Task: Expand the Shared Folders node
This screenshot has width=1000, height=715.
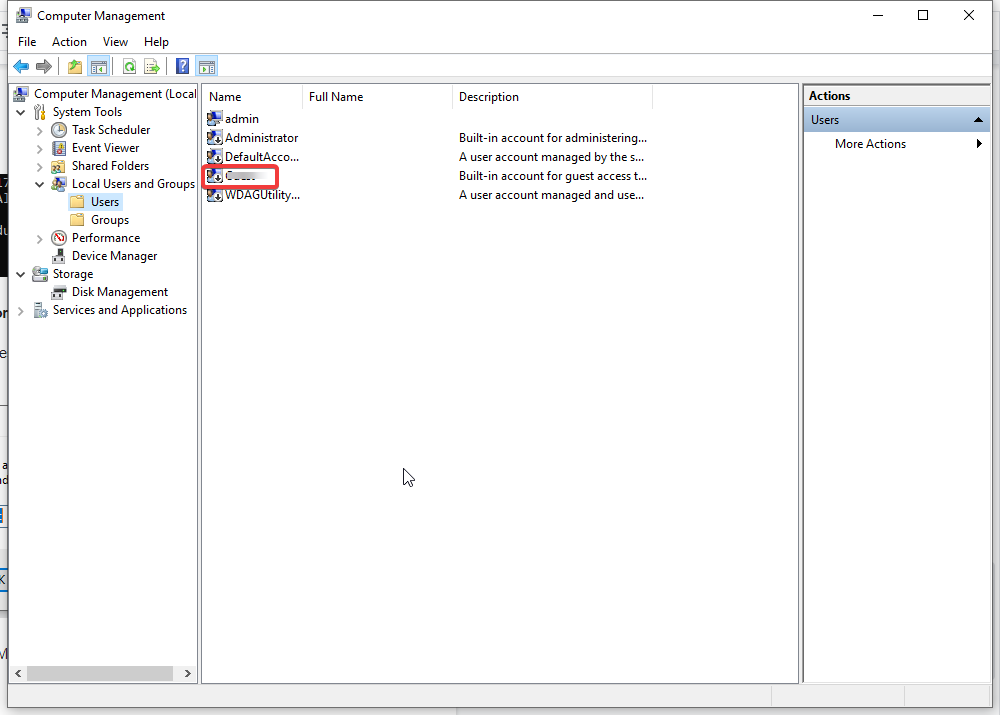Action: coord(40,166)
